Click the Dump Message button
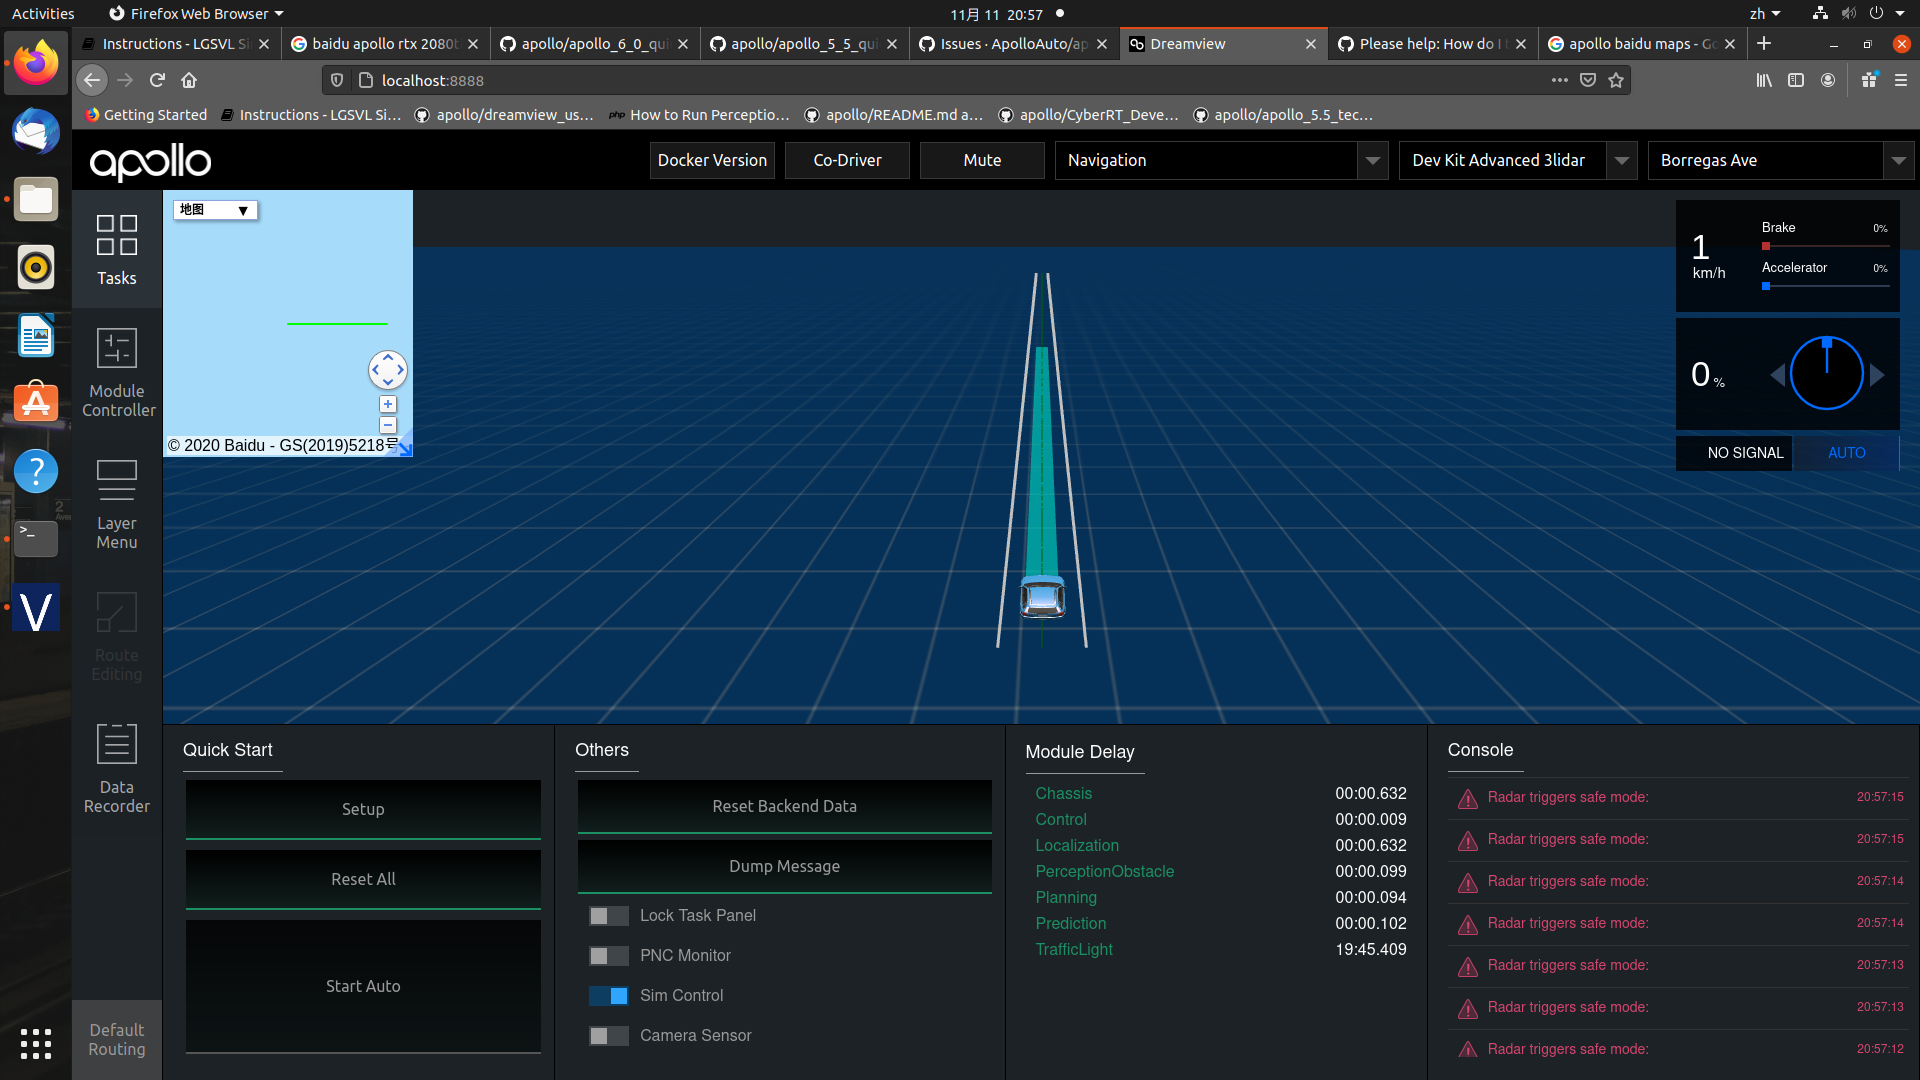Screen dimensions: 1920x1080 784,866
